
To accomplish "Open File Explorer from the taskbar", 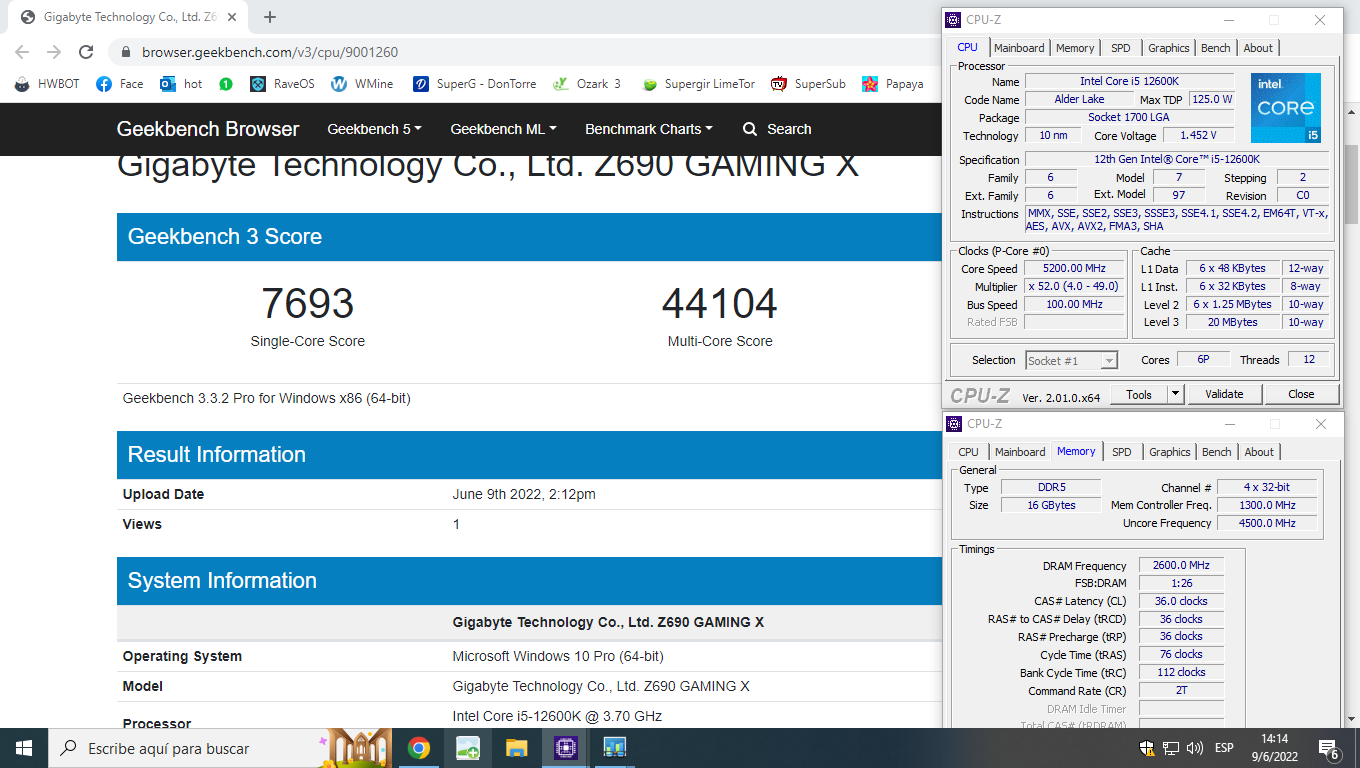I will pyautogui.click(x=517, y=748).
